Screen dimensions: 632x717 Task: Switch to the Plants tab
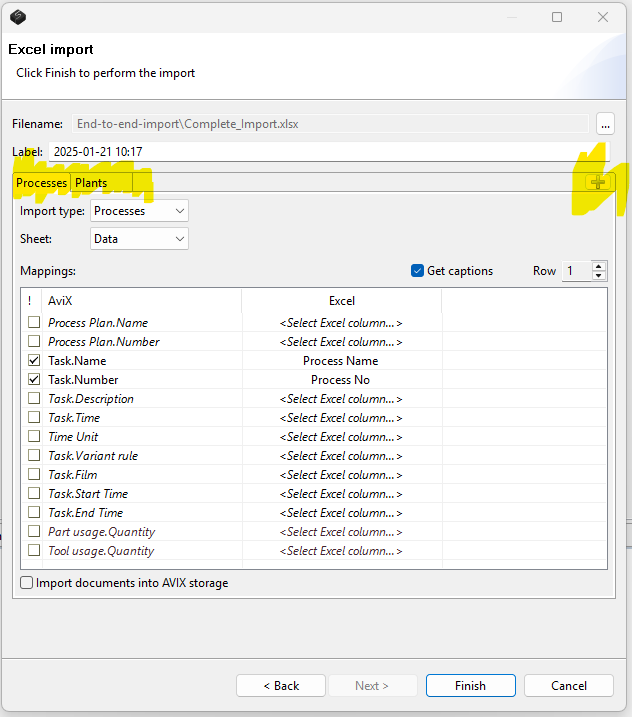(x=91, y=183)
